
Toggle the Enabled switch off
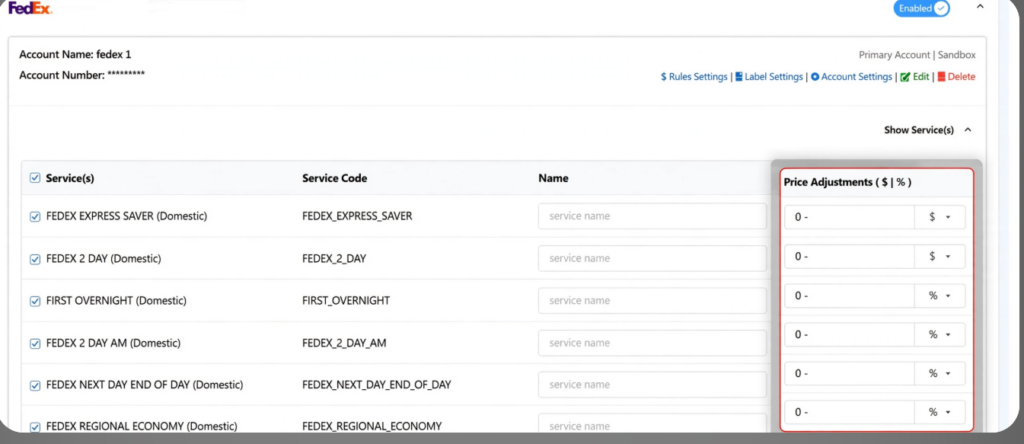[x=921, y=8]
